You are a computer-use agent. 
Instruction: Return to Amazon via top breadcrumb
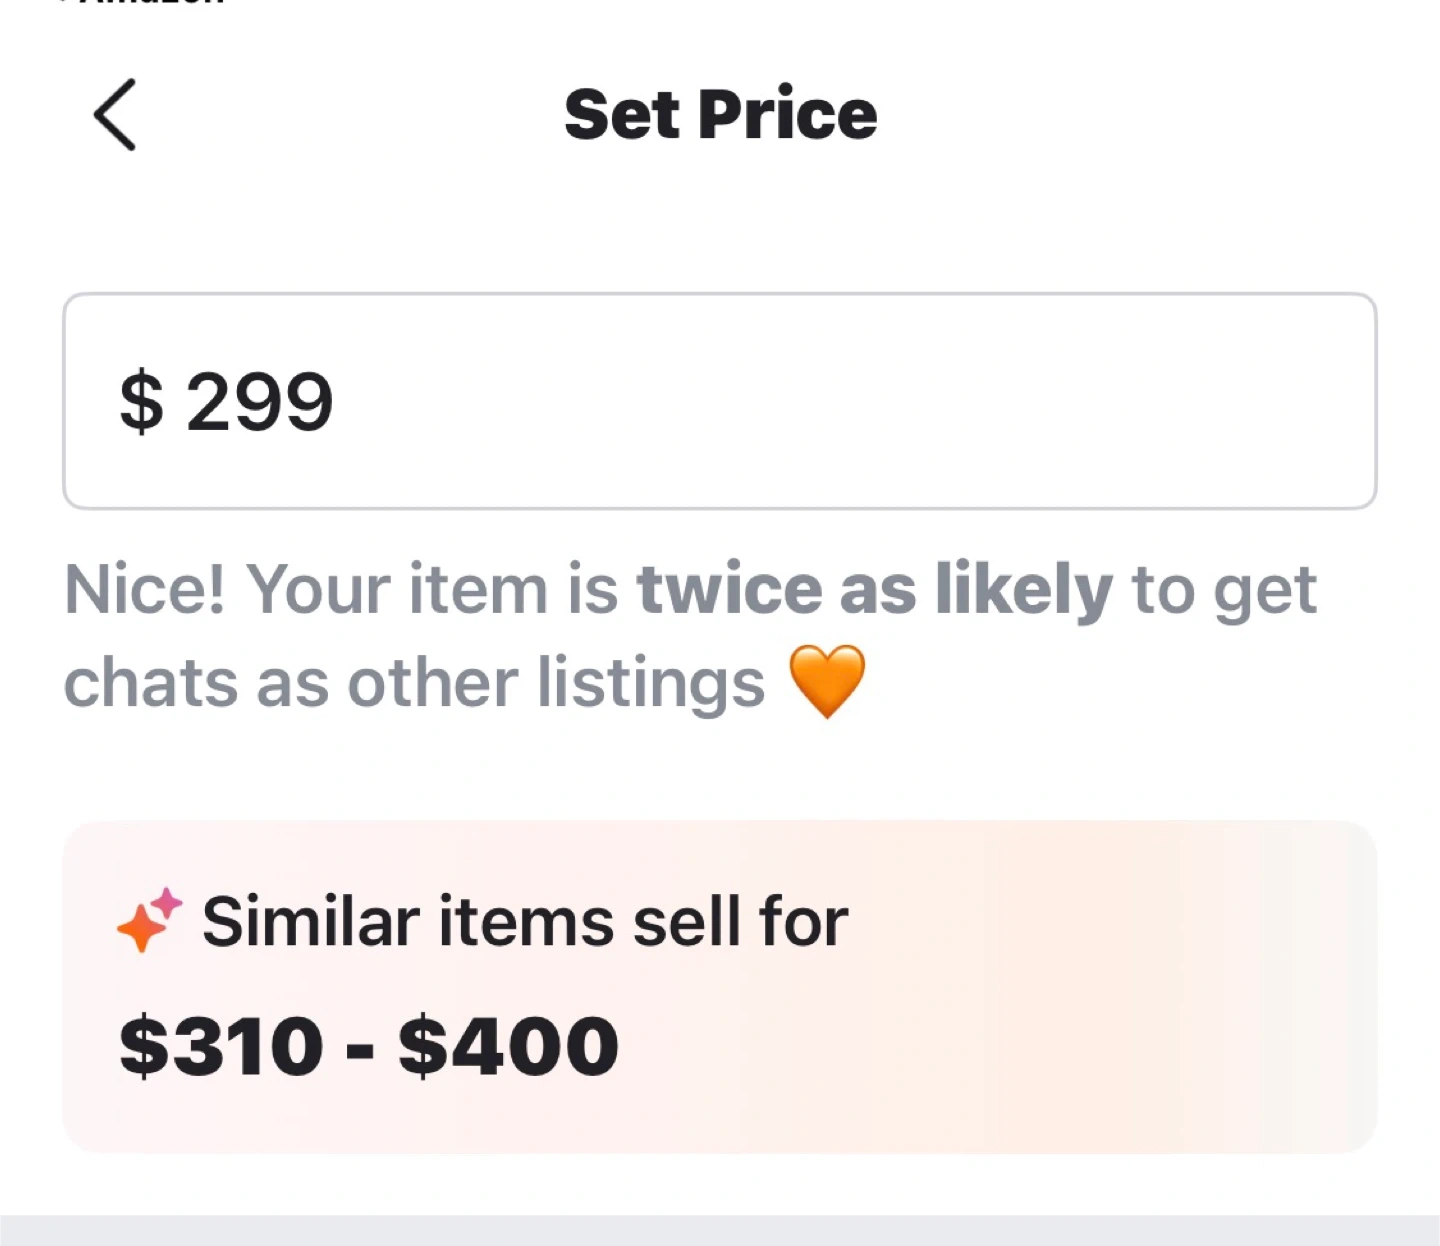tap(140, 3)
